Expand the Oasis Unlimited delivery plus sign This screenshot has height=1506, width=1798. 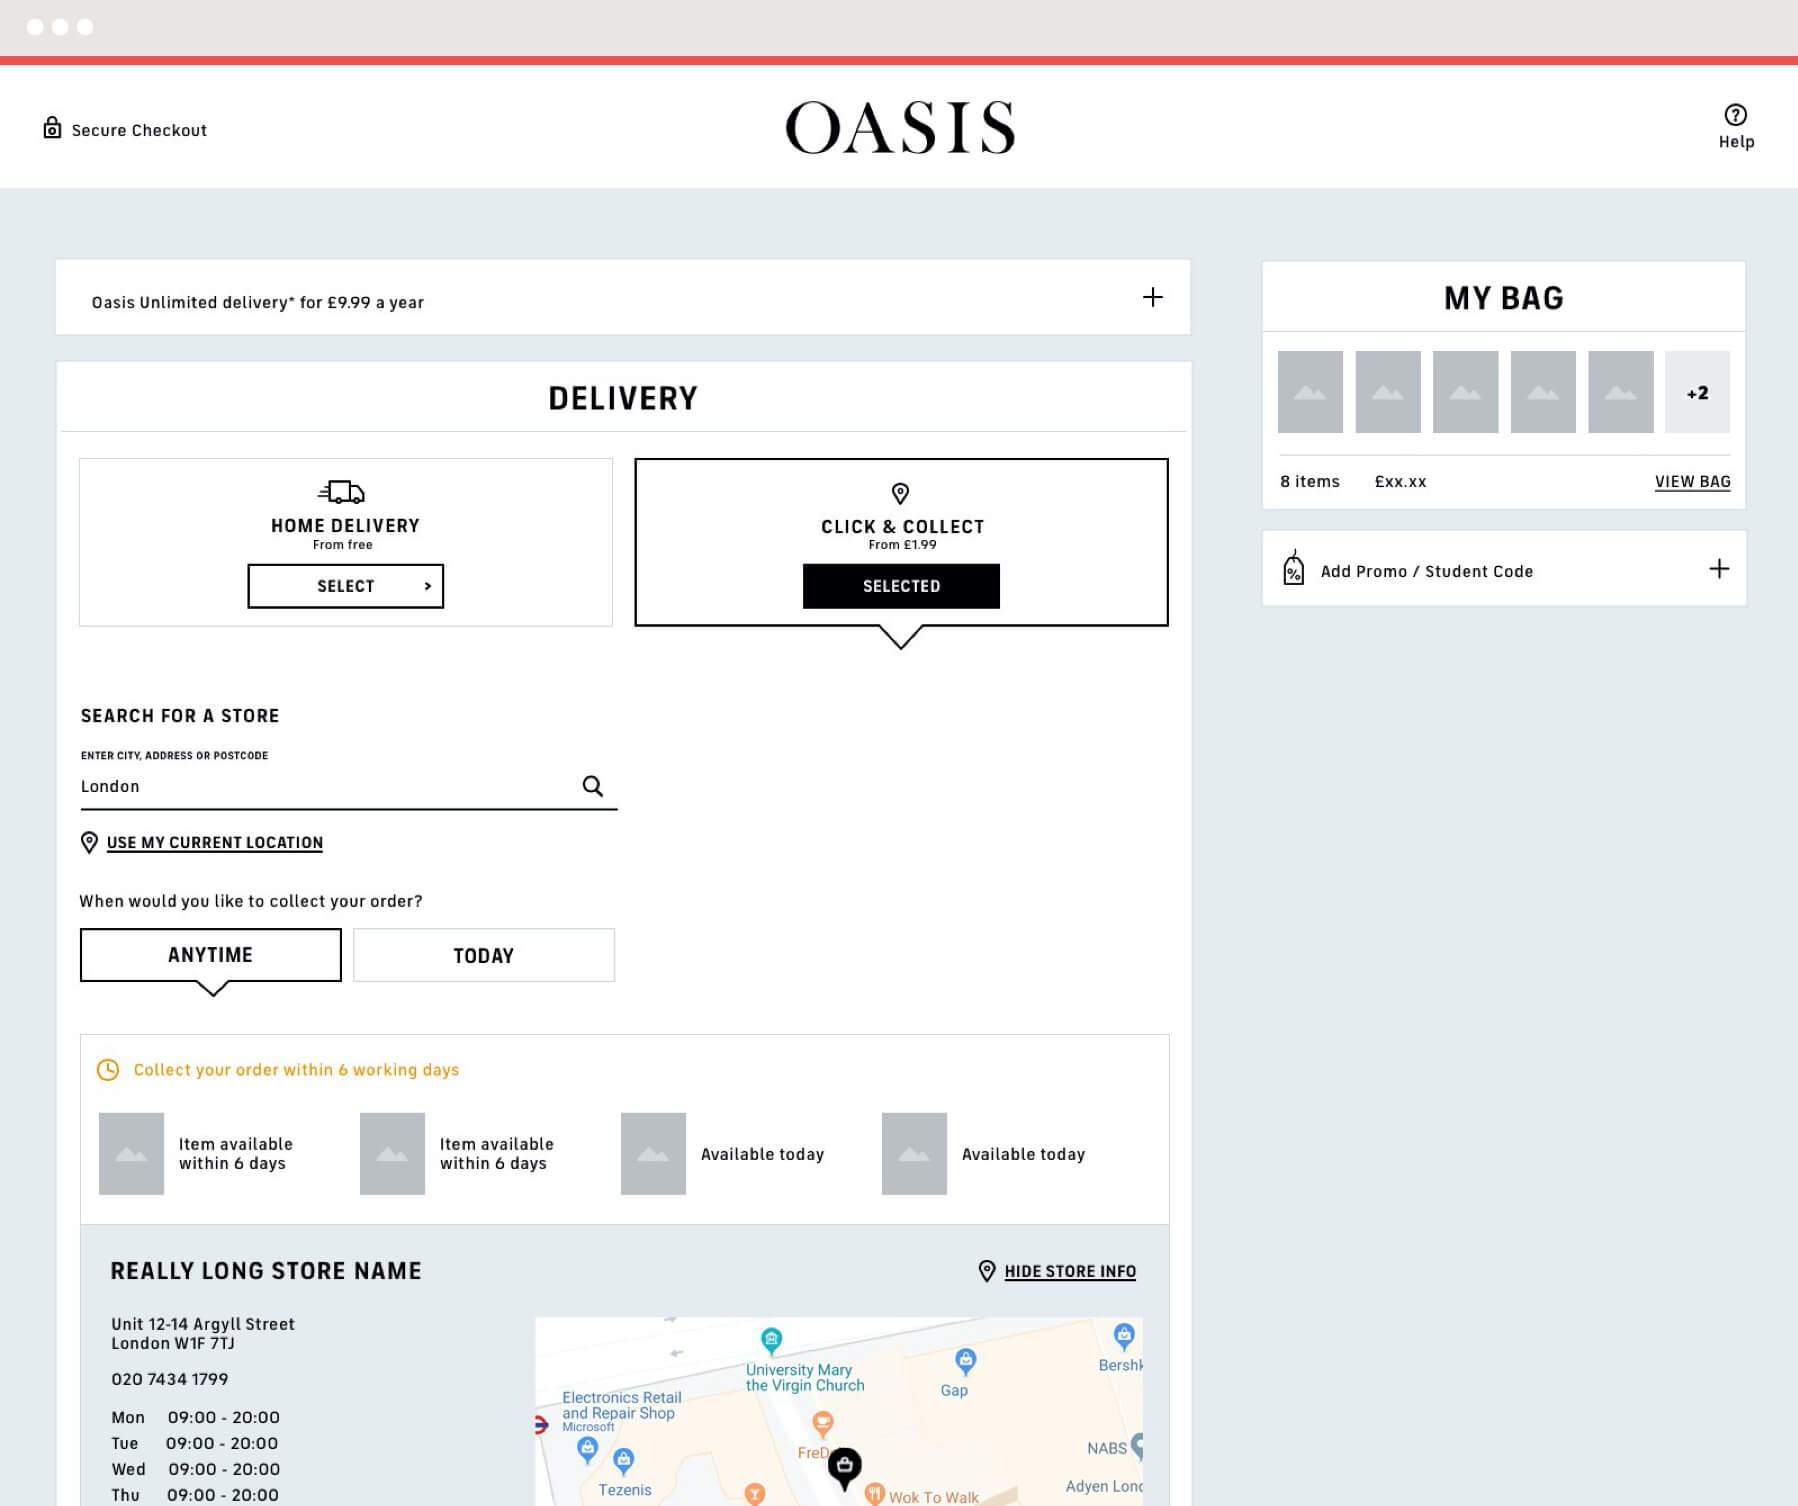pyautogui.click(x=1153, y=297)
